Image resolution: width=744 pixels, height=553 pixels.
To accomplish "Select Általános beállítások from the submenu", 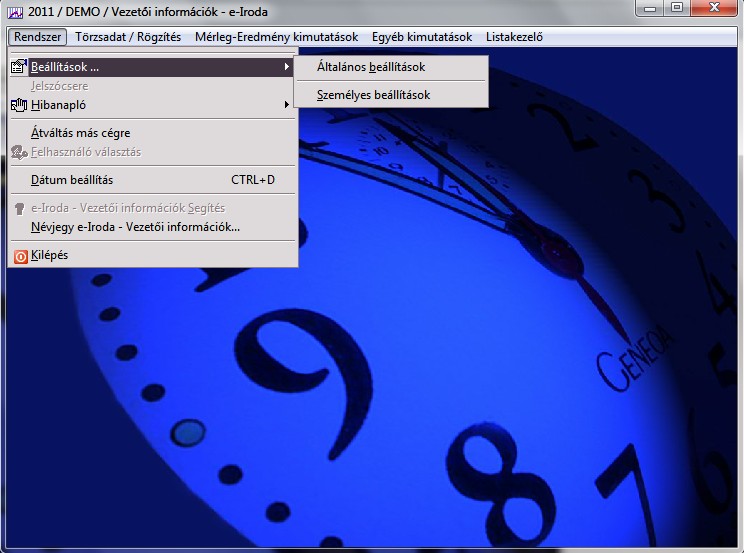I will [x=371, y=68].
